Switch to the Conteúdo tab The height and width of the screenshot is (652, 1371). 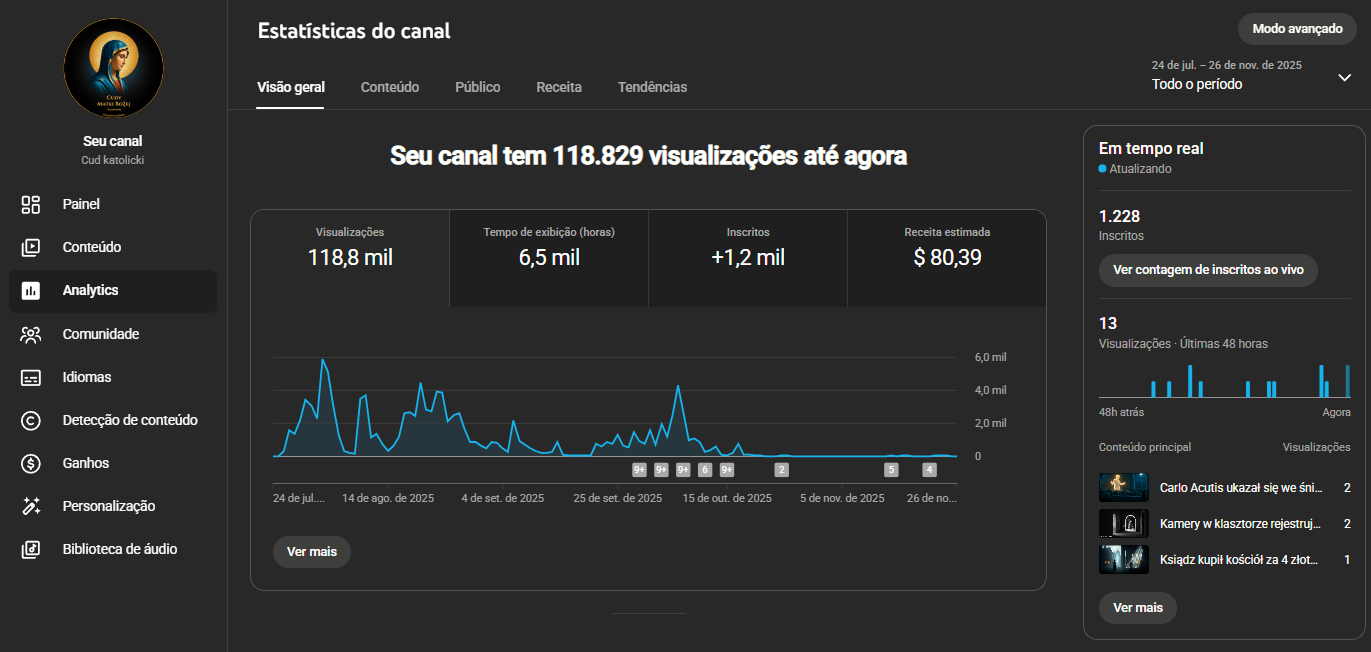[x=390, y=87]
